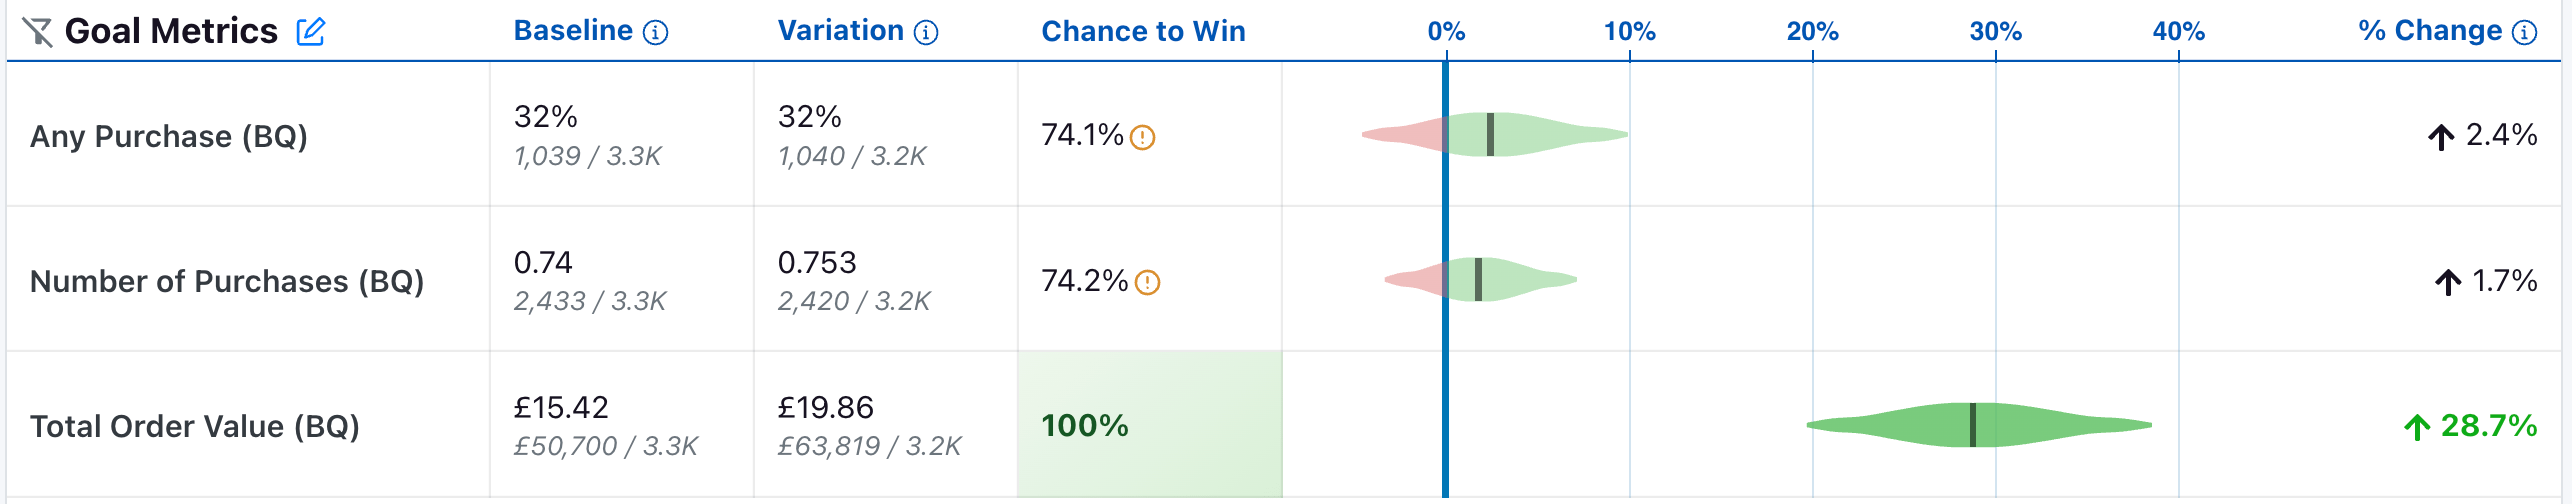
Task: Open the Goal Metrics edit pencil icon
Action: click(311, 31)
